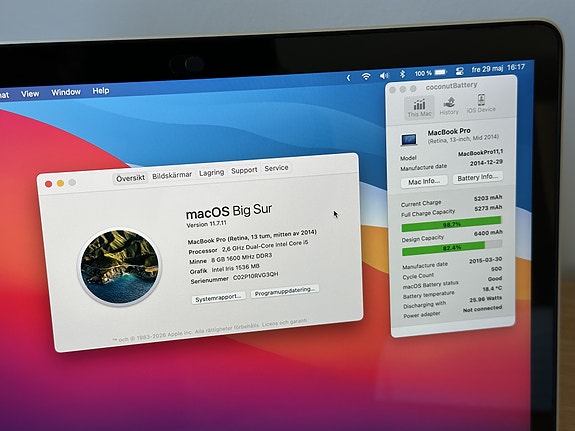Open the View menu
Viewport: 575px width, 431px height.
[30, 94]
